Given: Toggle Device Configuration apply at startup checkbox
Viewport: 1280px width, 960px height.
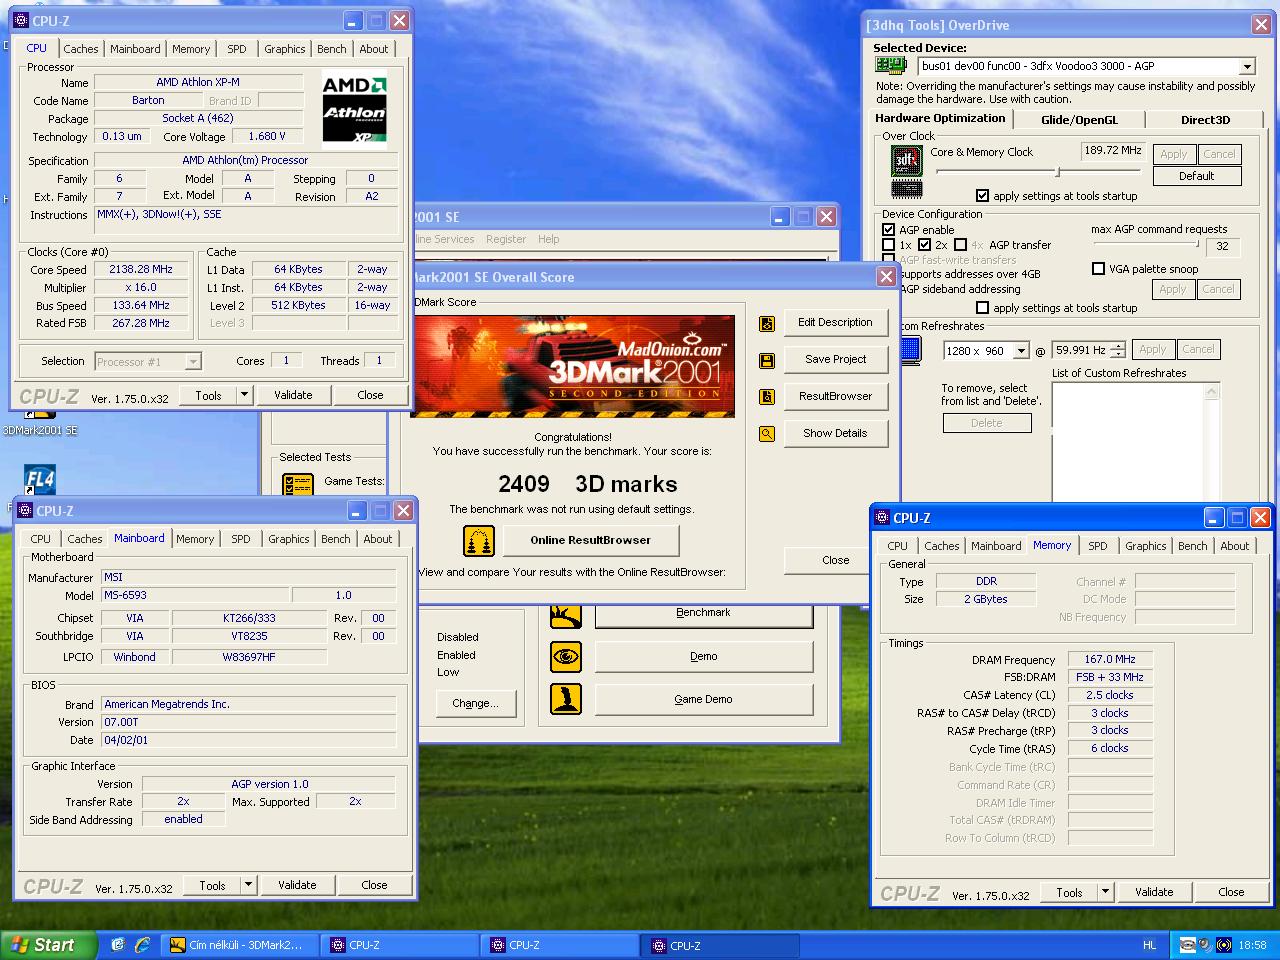Looking at the screenshot, I should (x=982, y=308).
